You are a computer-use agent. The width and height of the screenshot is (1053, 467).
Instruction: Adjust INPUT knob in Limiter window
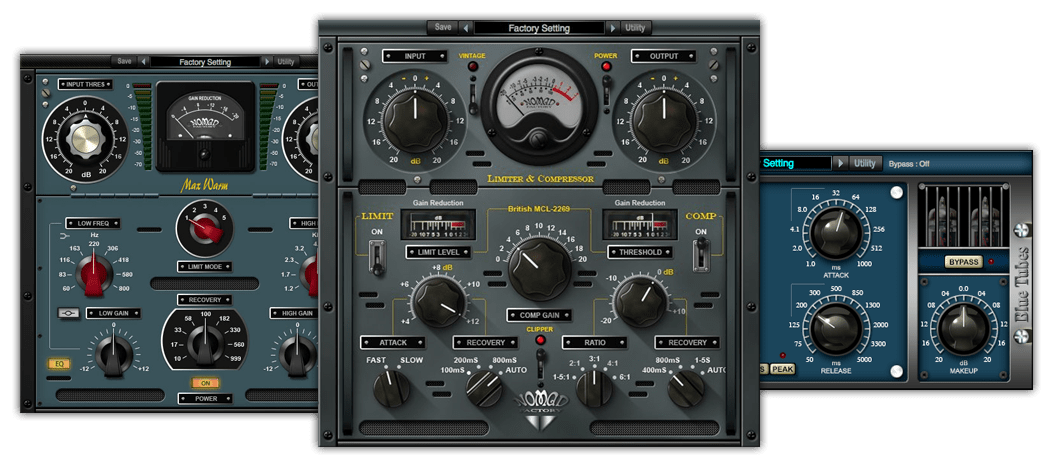[414, 121]
